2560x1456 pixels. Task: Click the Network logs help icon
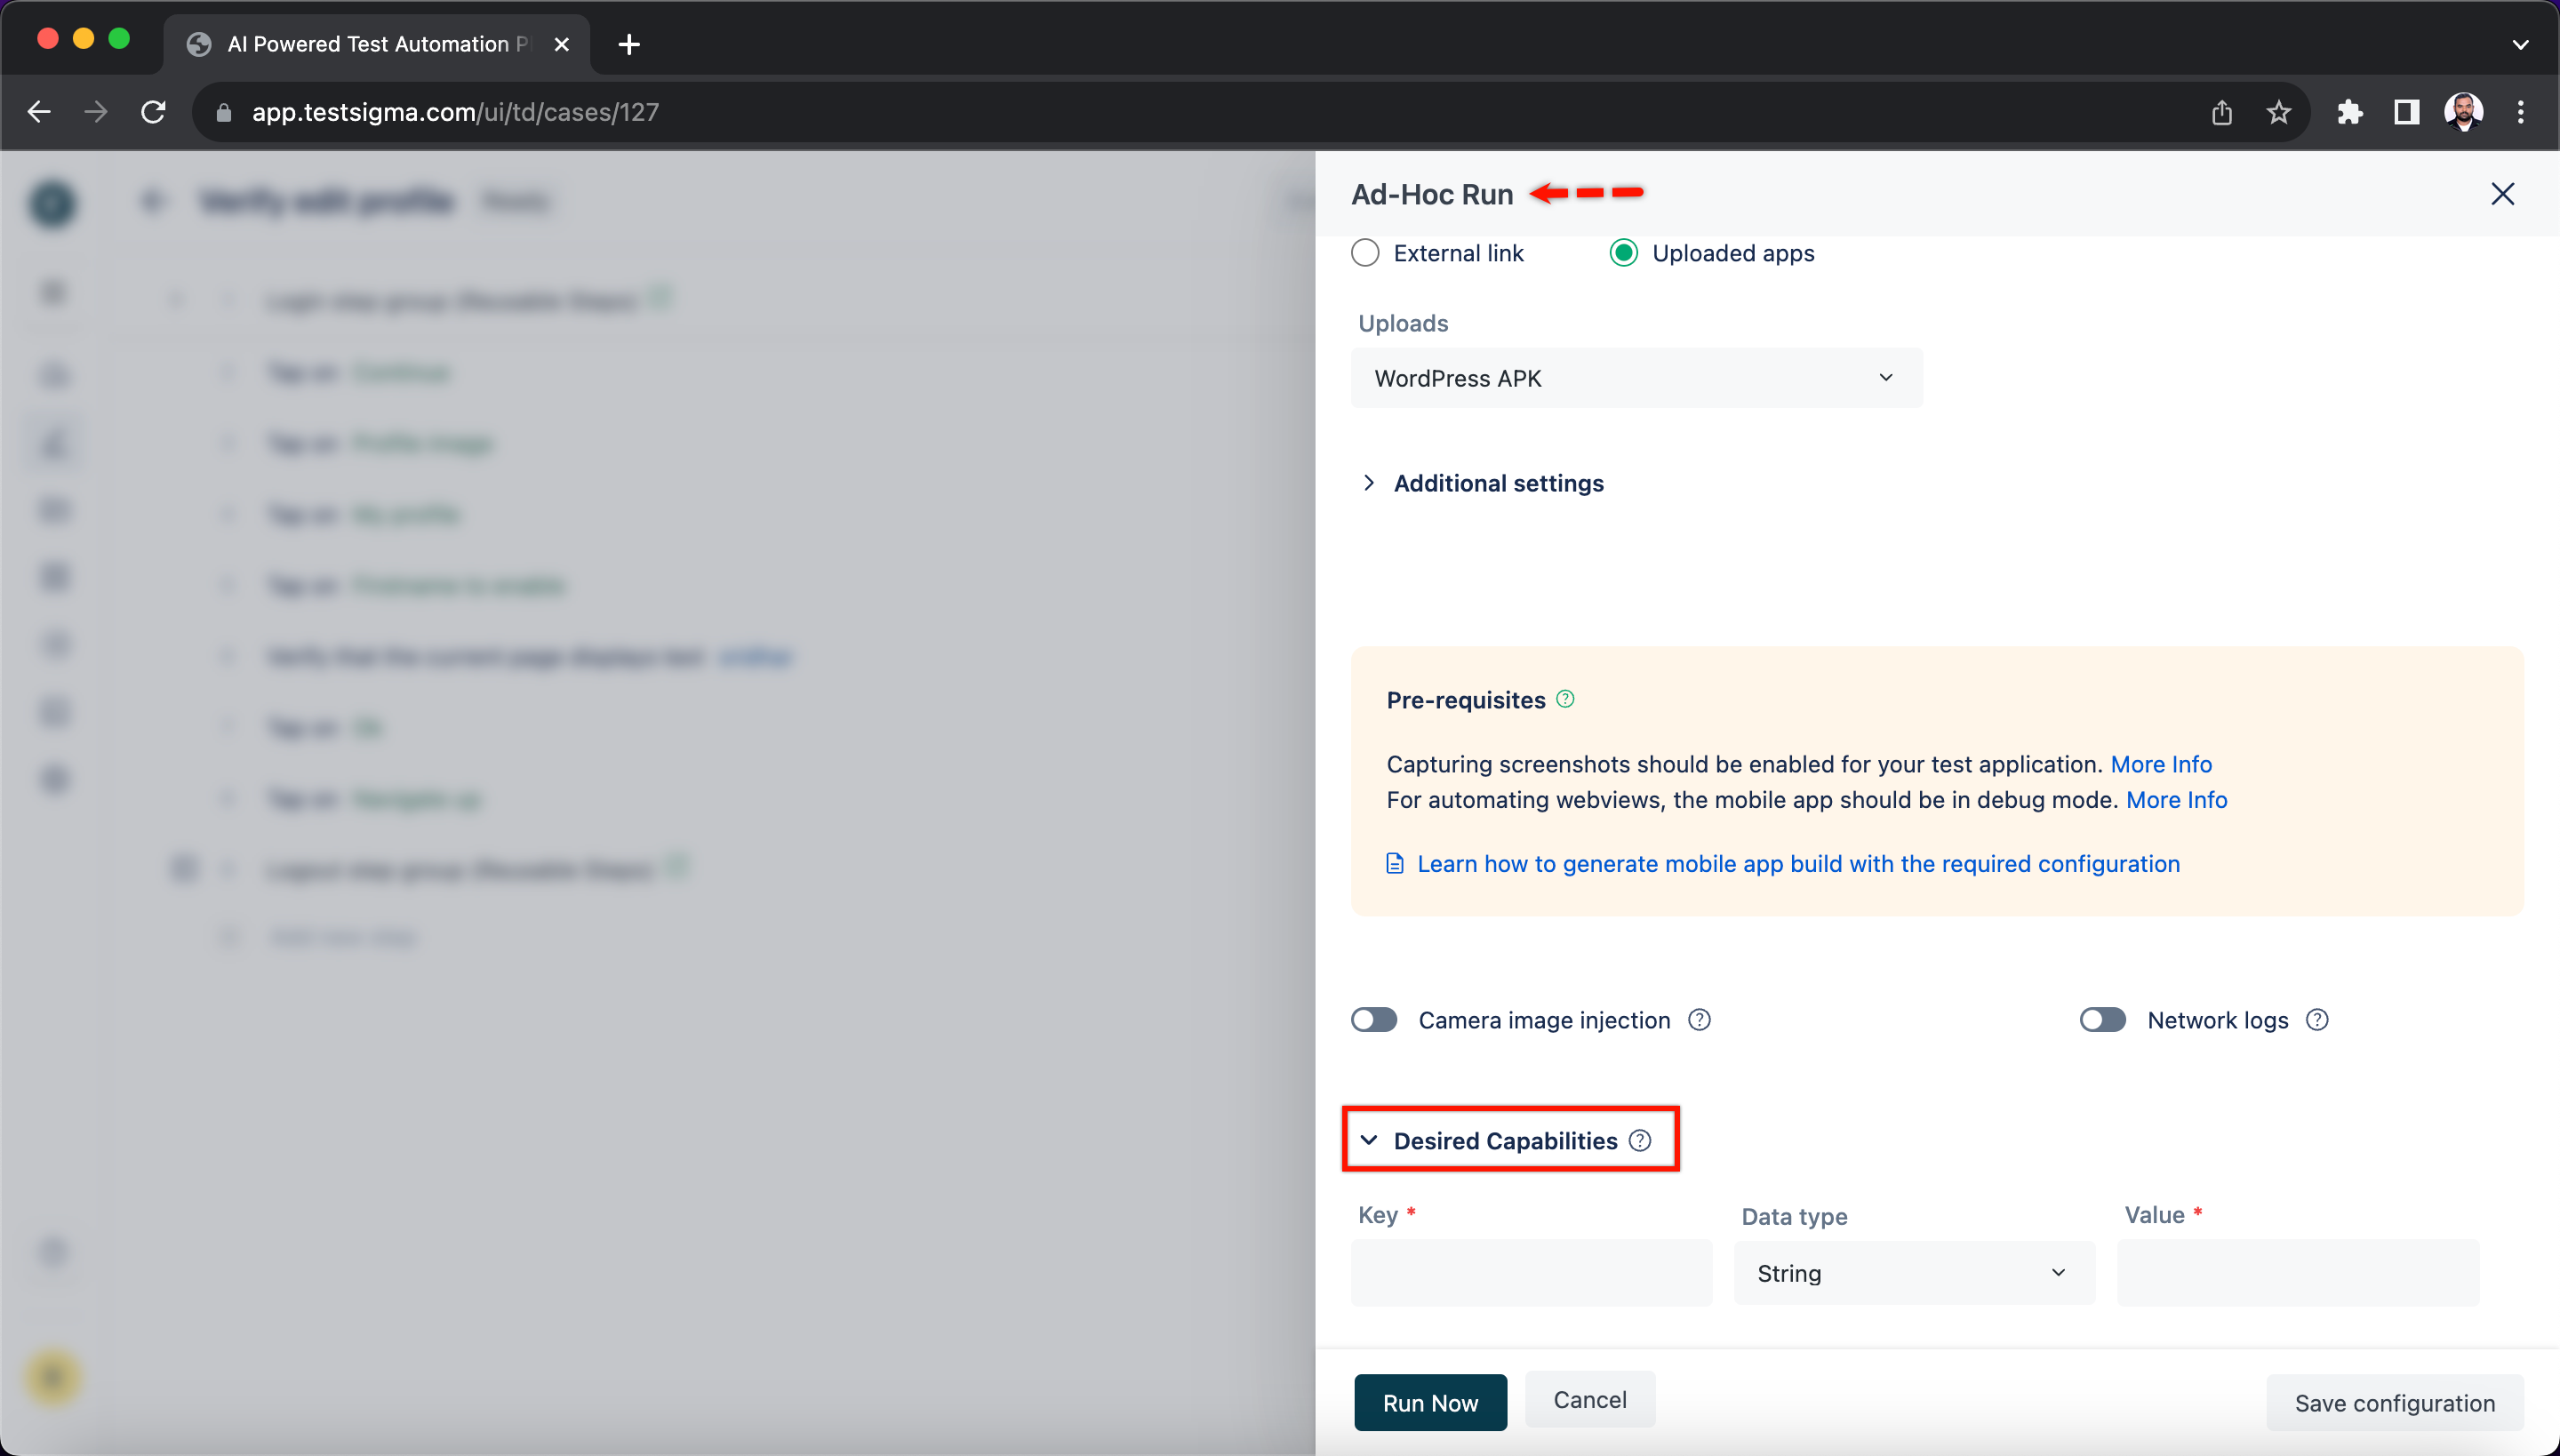point(2317,1020)
